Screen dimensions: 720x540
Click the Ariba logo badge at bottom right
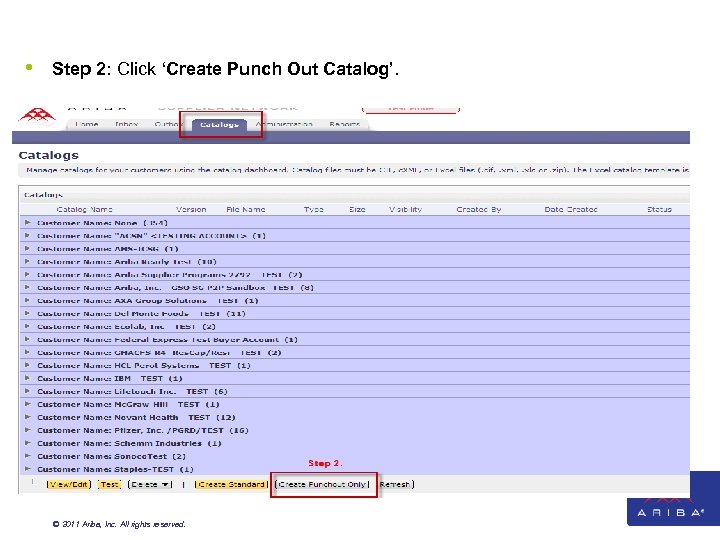coord(670,512)
